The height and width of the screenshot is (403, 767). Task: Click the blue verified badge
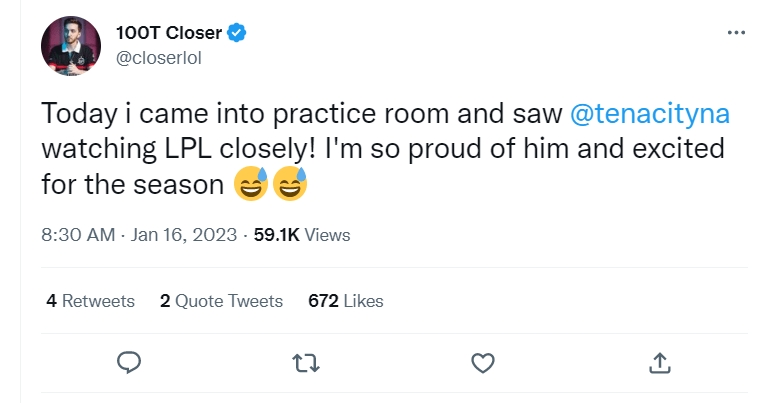(238, 32)
